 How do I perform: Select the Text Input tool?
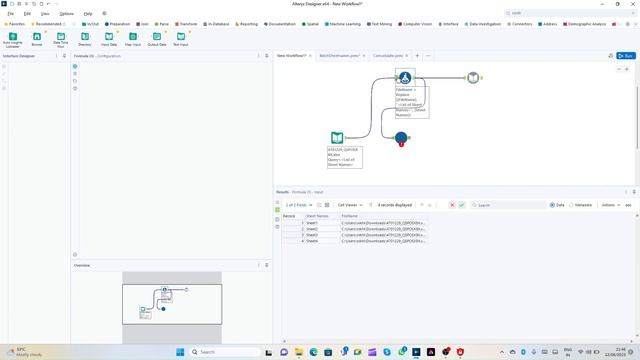(x=181, y=38)
